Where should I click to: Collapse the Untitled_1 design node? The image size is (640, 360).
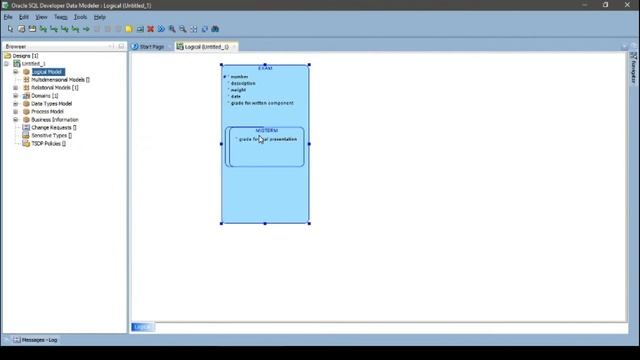click(6, 64)
